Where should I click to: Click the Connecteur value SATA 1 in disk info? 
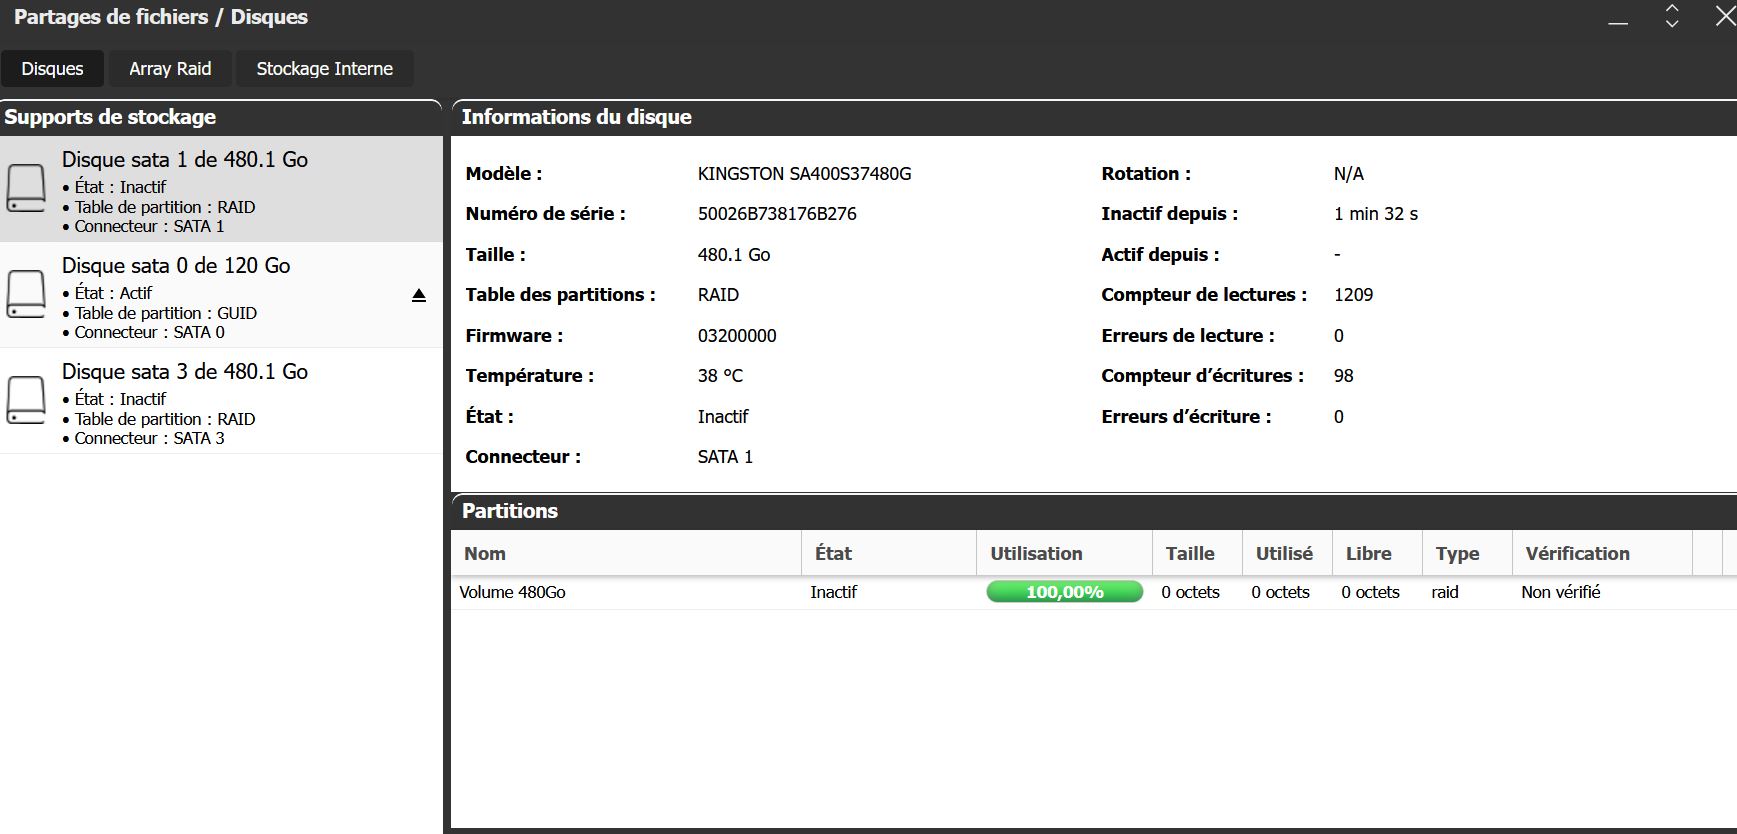tap(725, 457)
